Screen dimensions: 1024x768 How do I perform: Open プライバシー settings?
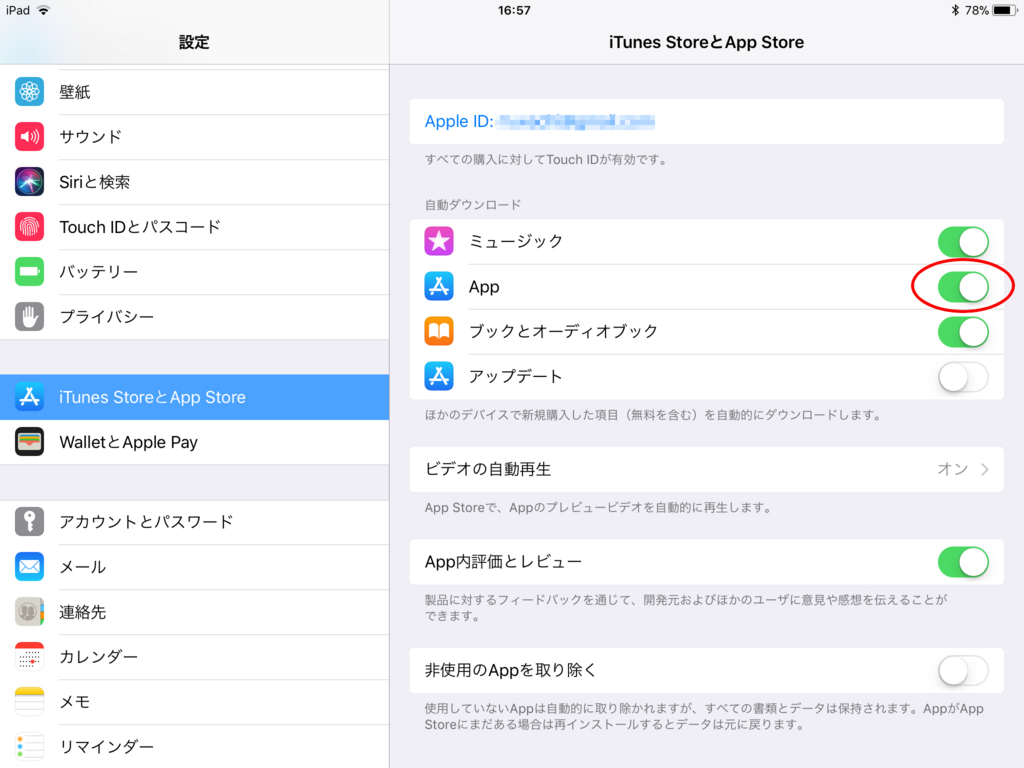tap(195, 317)
